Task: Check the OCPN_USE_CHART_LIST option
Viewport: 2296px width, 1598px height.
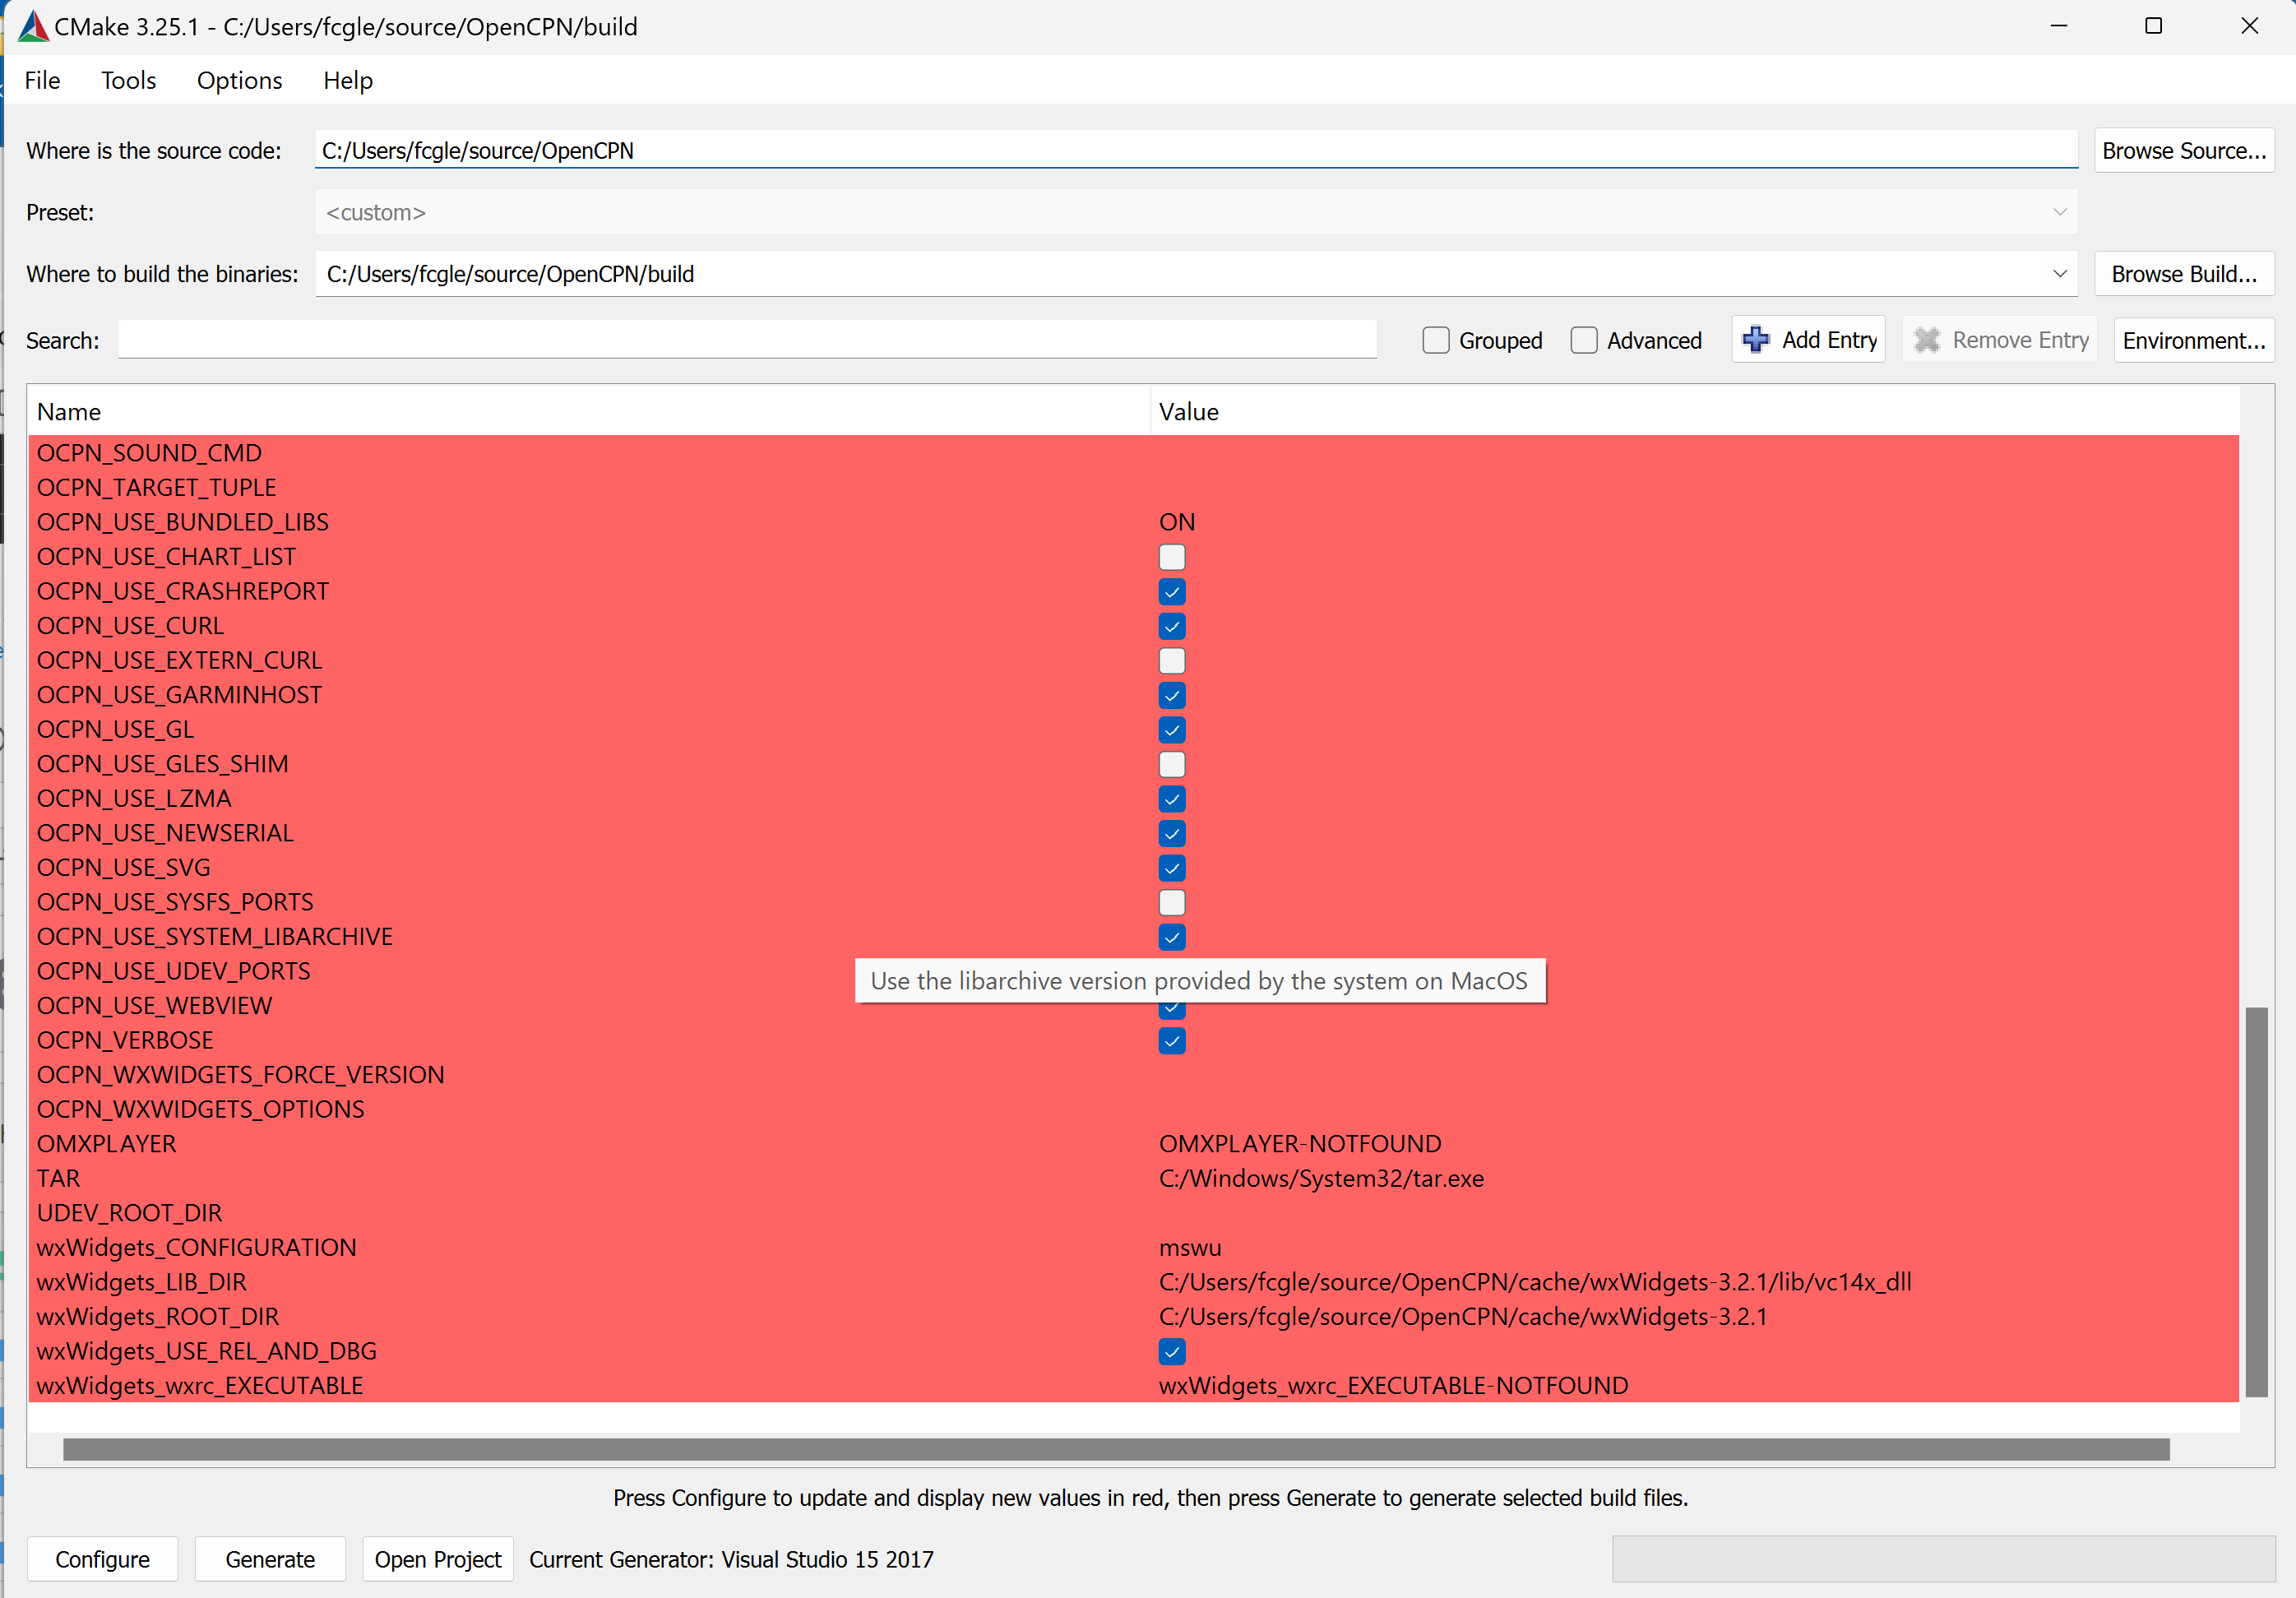Action: coord(1171,557)
